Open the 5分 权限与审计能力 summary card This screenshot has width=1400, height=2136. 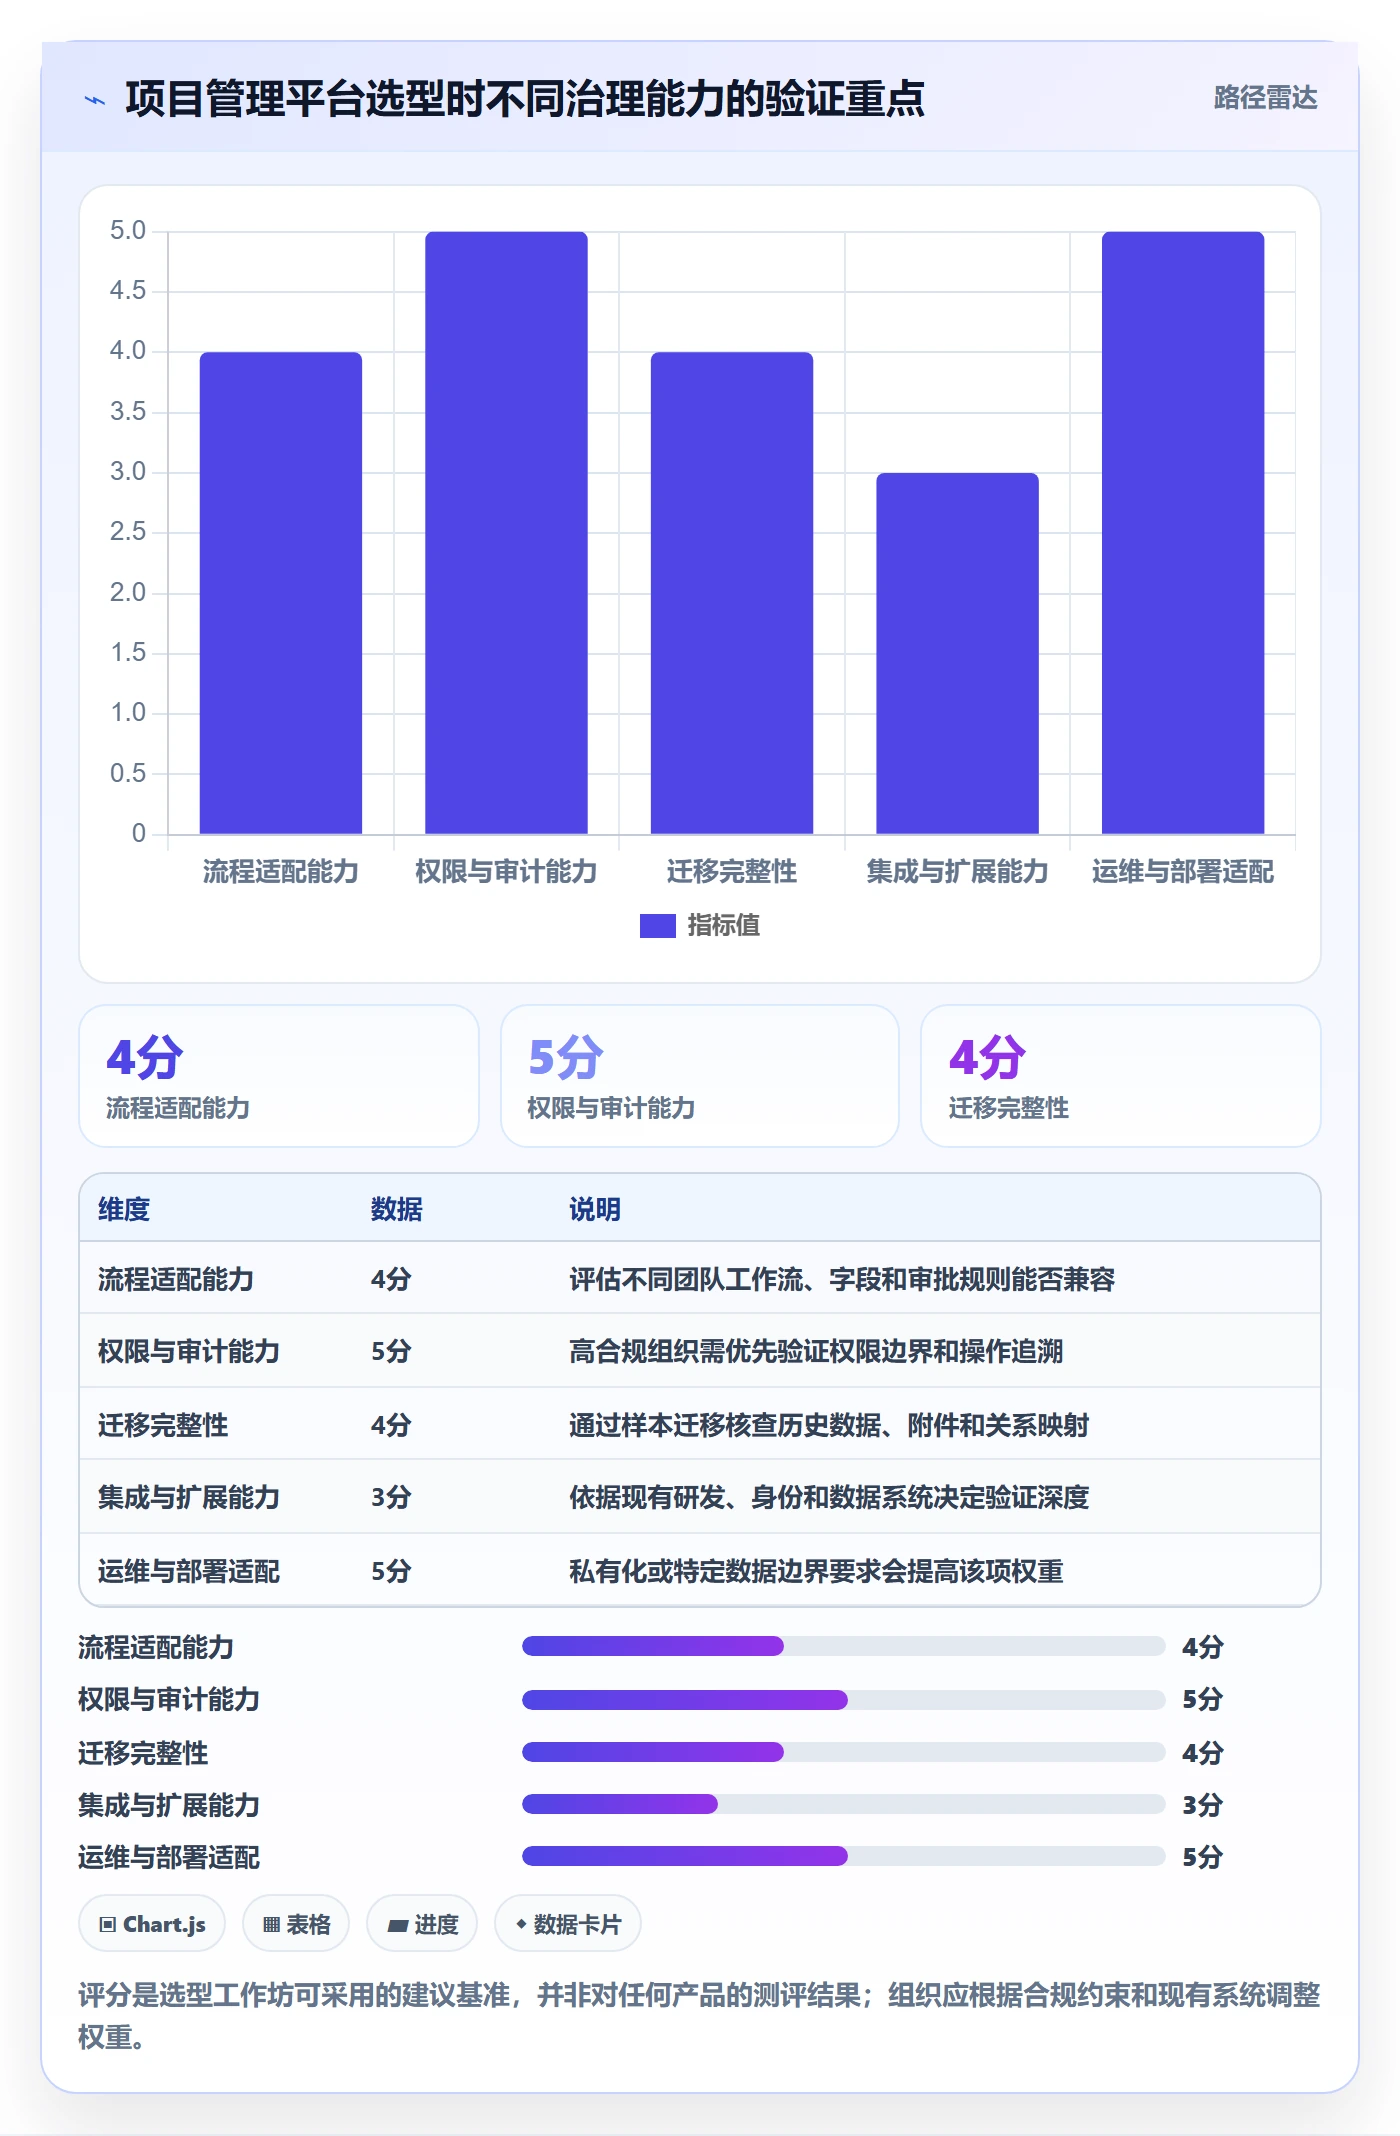[700, 1076]
